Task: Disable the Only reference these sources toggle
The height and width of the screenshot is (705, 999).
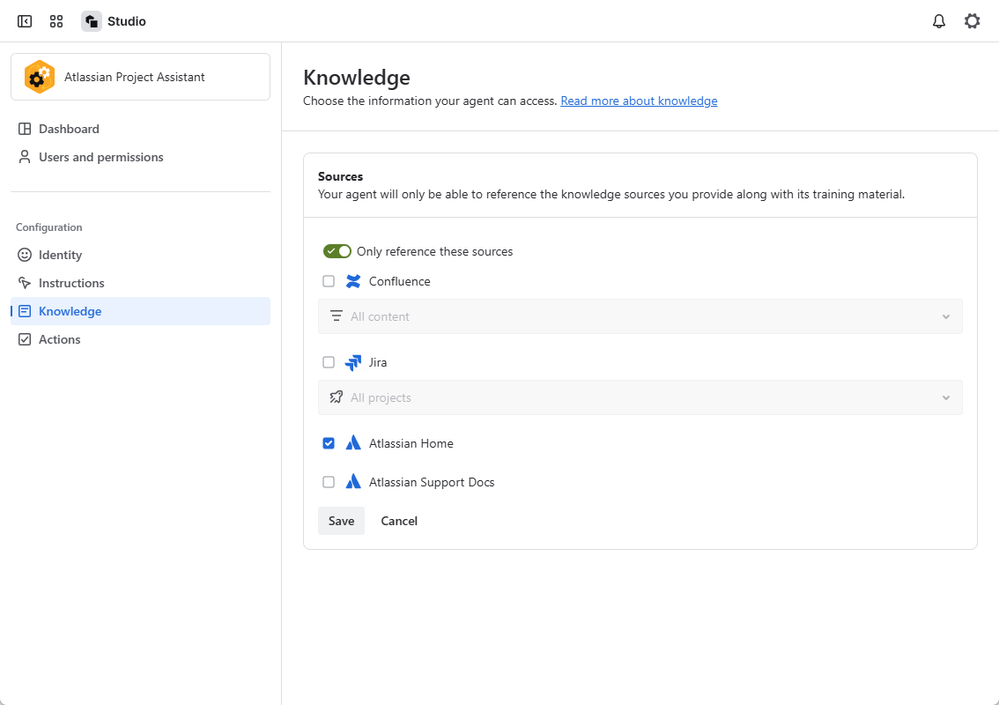Action: coord(337,252)
